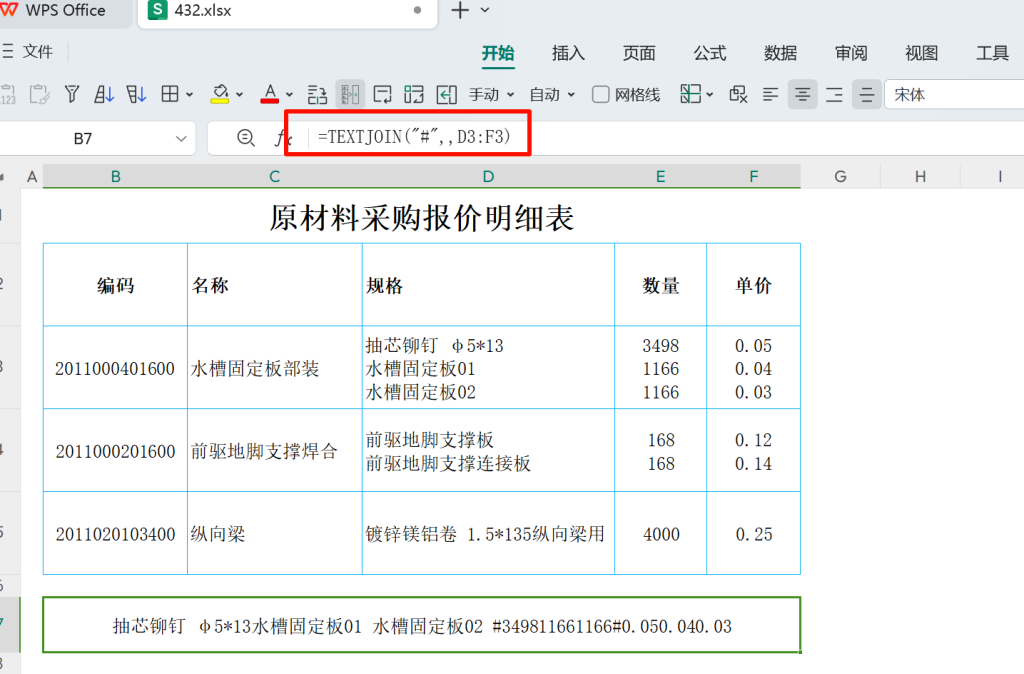Apply the red font color A

[270, 95]
